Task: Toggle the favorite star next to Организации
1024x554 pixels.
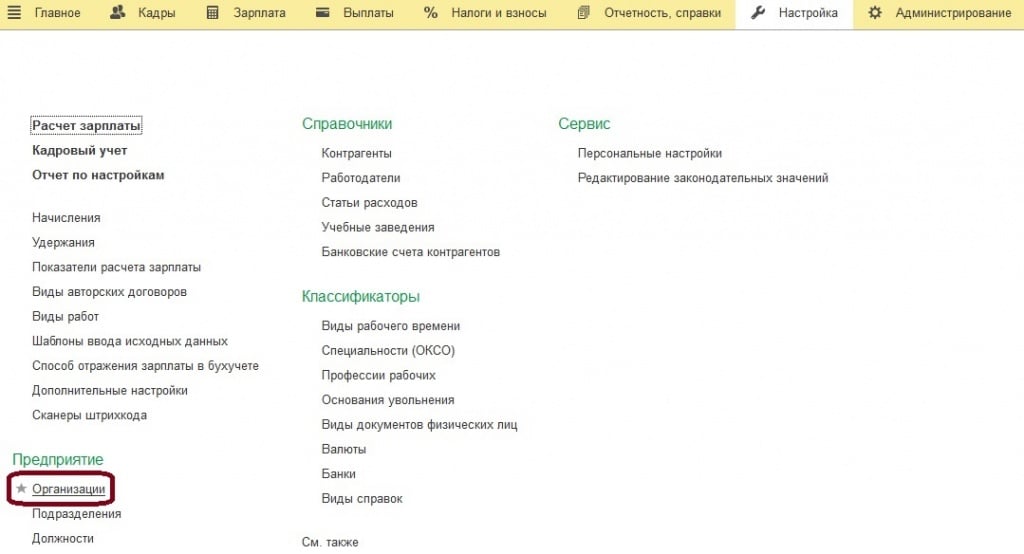Action: pos(21,489)
